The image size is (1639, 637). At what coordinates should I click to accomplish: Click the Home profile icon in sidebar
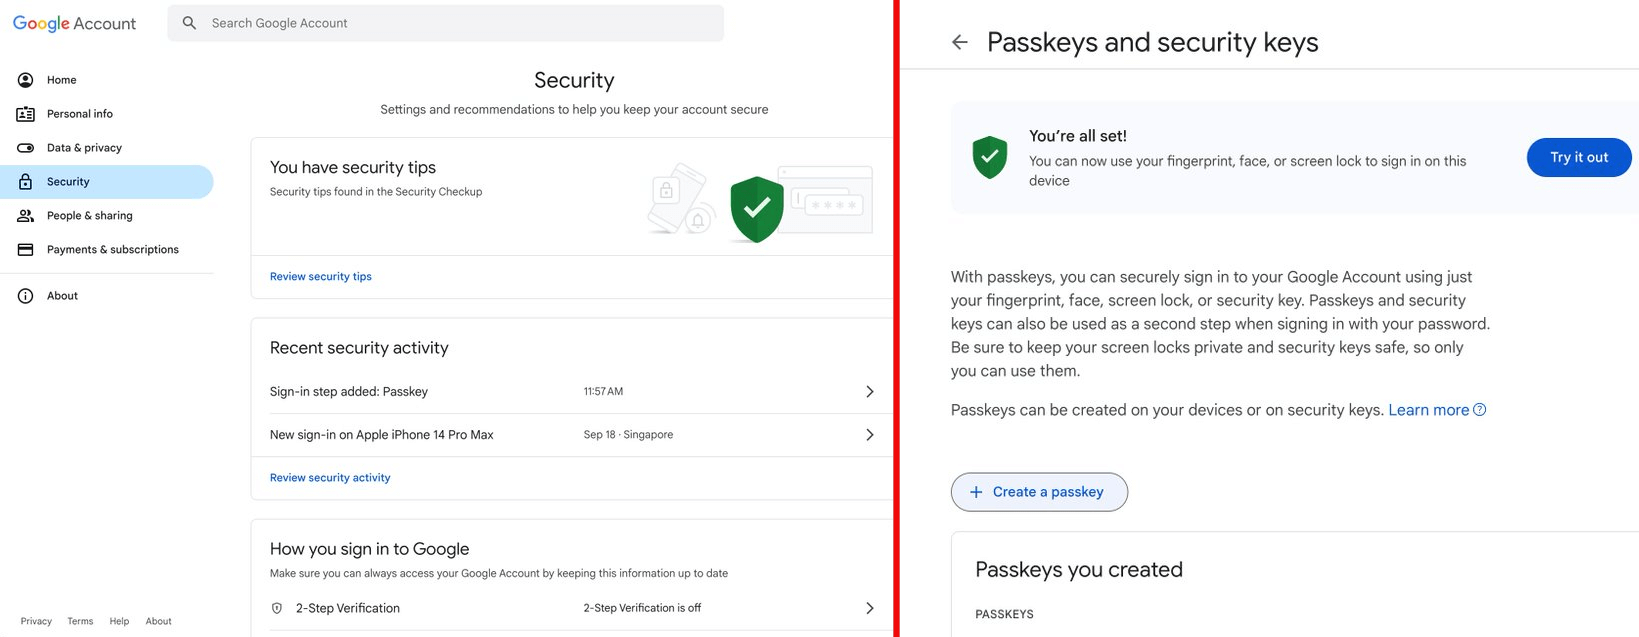pos(26,80)
